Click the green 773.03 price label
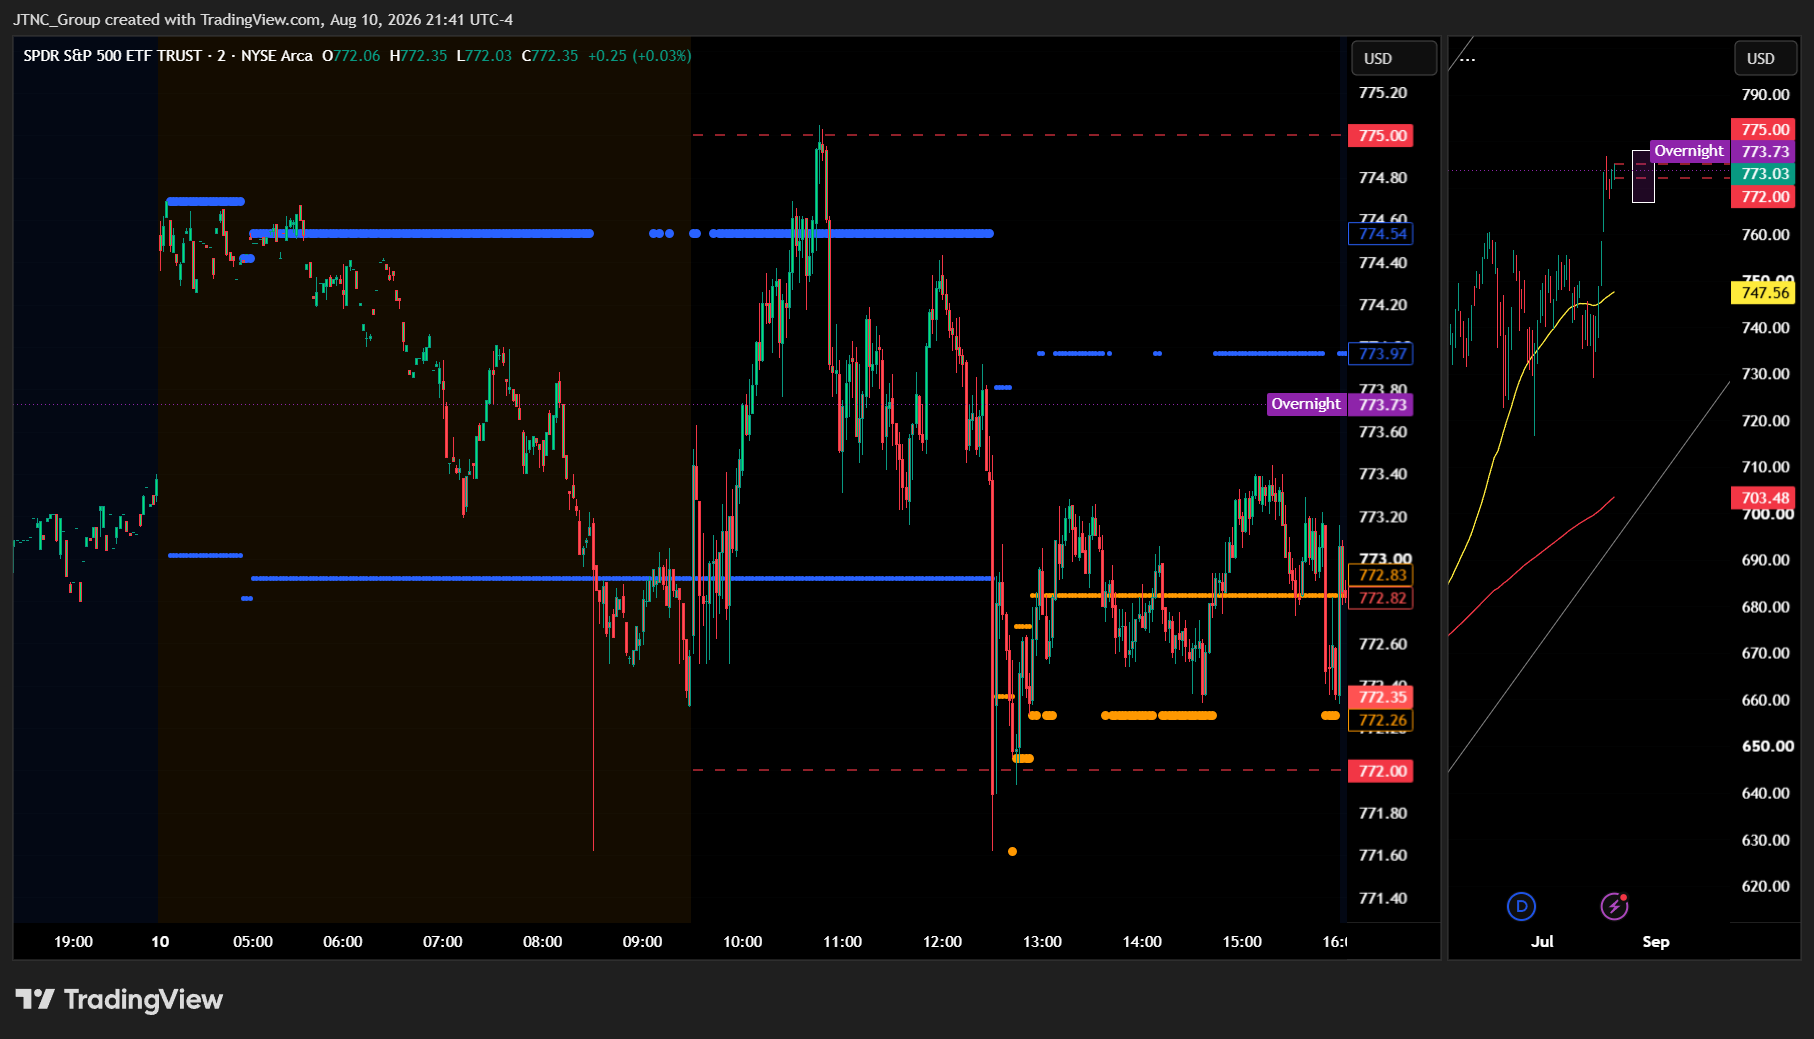This screenshot has height=1039, width=1814. (1765, 173)
